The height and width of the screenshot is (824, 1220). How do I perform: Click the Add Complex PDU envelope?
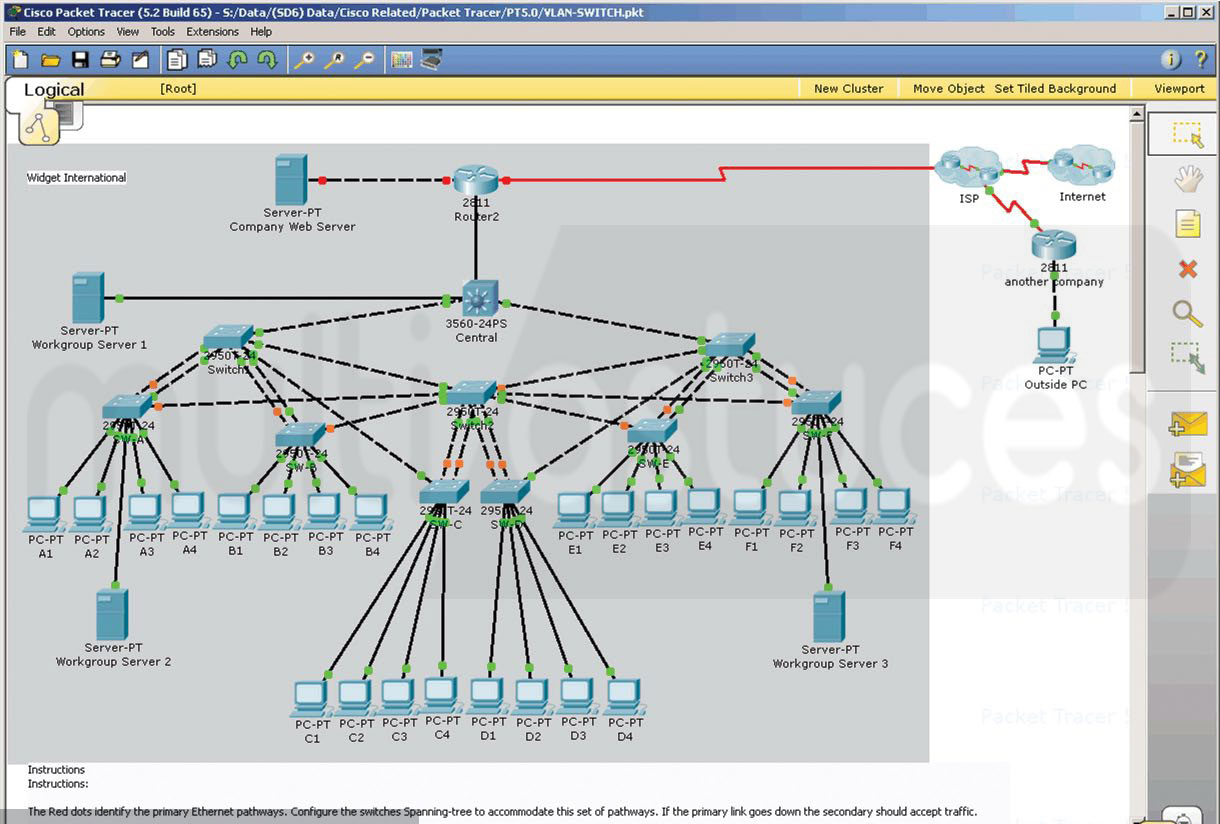click(x=1187, y=468)
